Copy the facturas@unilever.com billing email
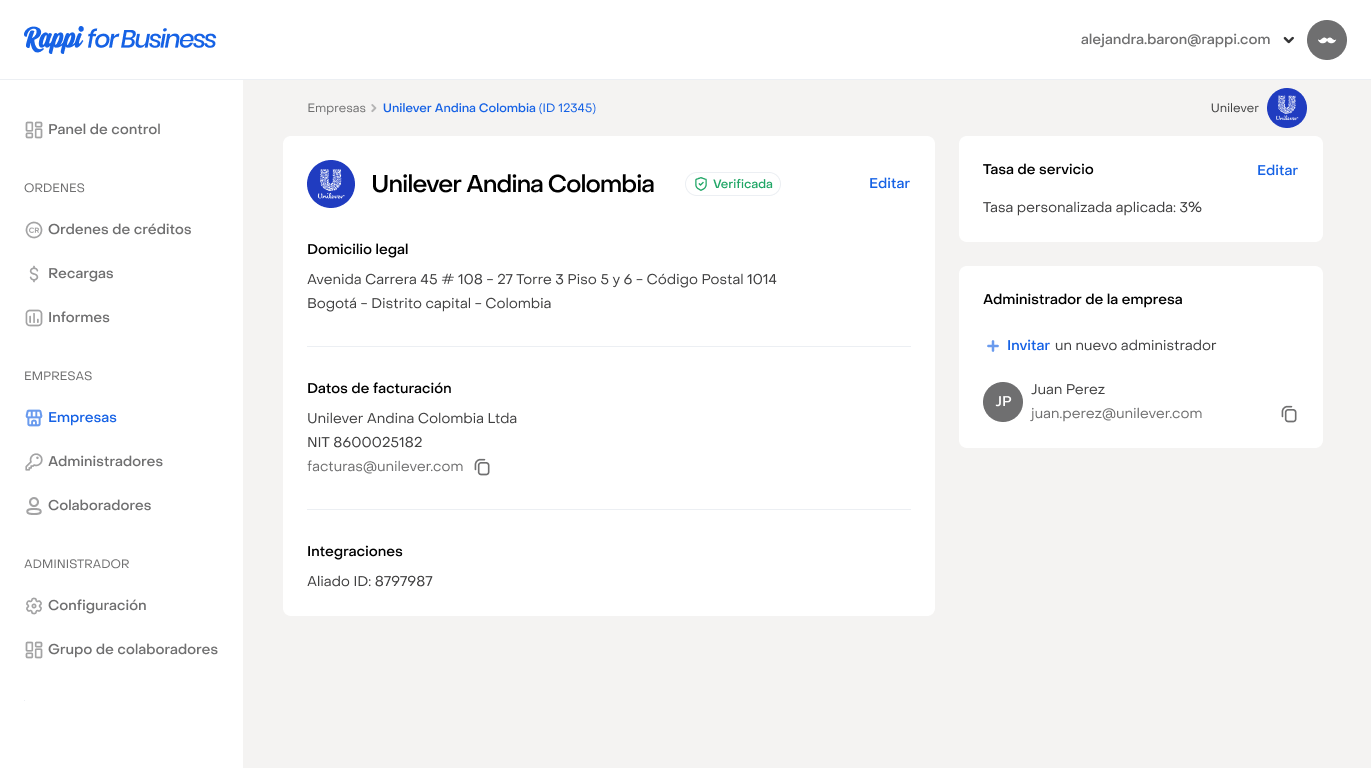 coord(482,467)
